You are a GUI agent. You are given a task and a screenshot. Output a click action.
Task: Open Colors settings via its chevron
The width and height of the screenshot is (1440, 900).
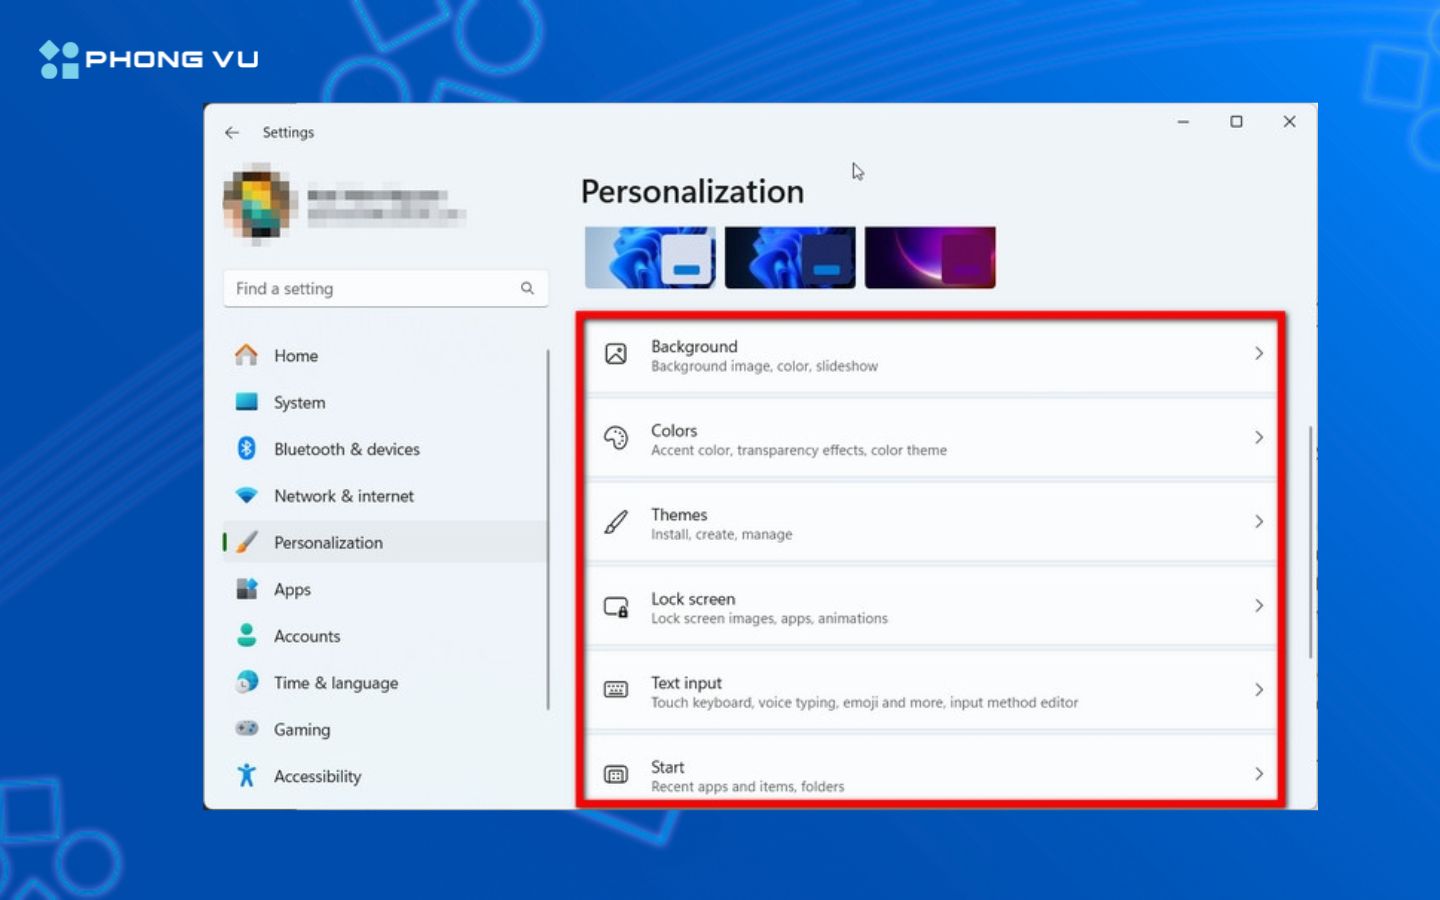click(x=1259, y=438)
